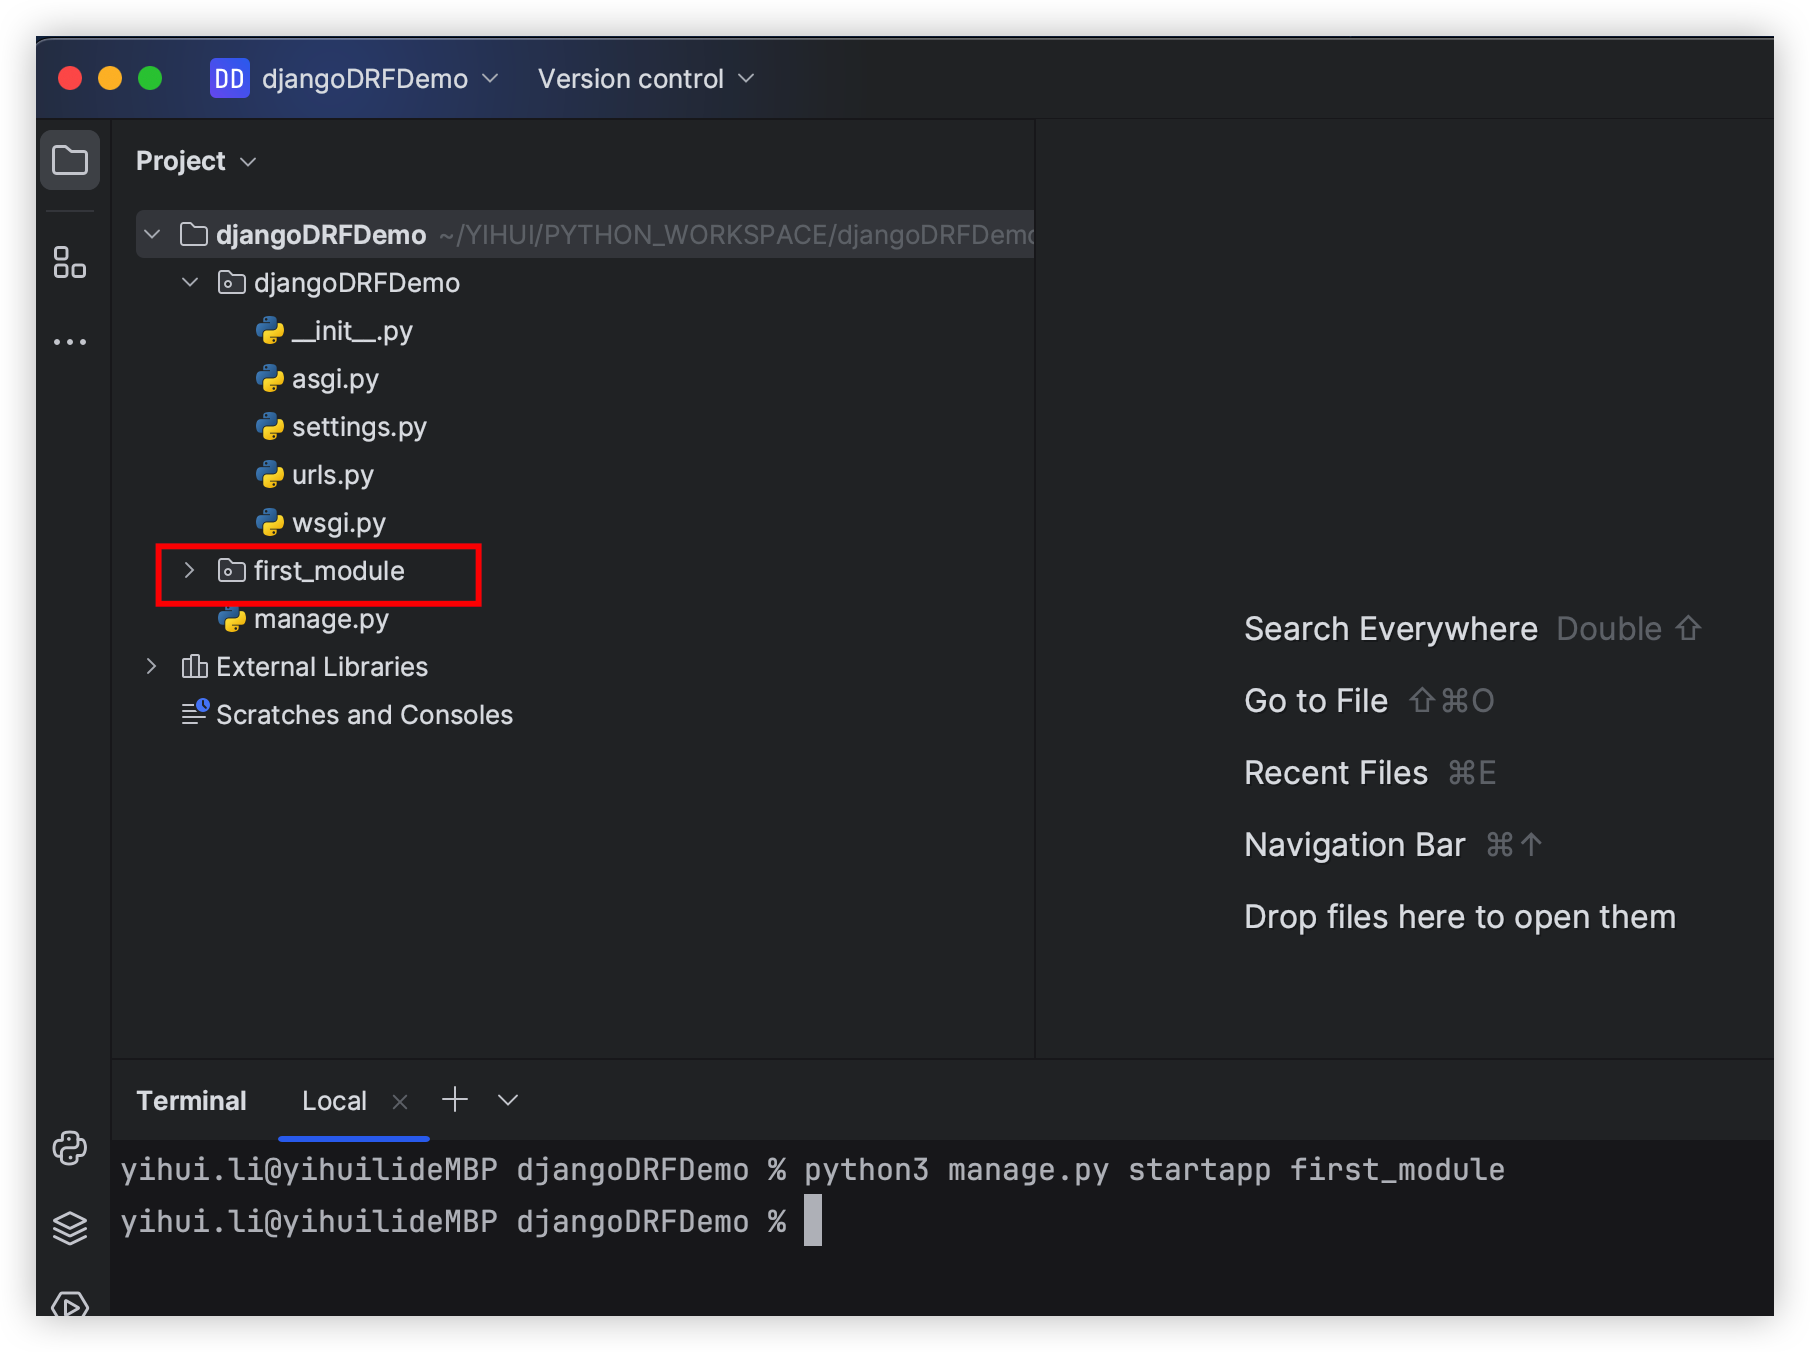This screenshot has height=1352, width=1810.
Task: Click the DD project badge icon
Action: (229, 79)
